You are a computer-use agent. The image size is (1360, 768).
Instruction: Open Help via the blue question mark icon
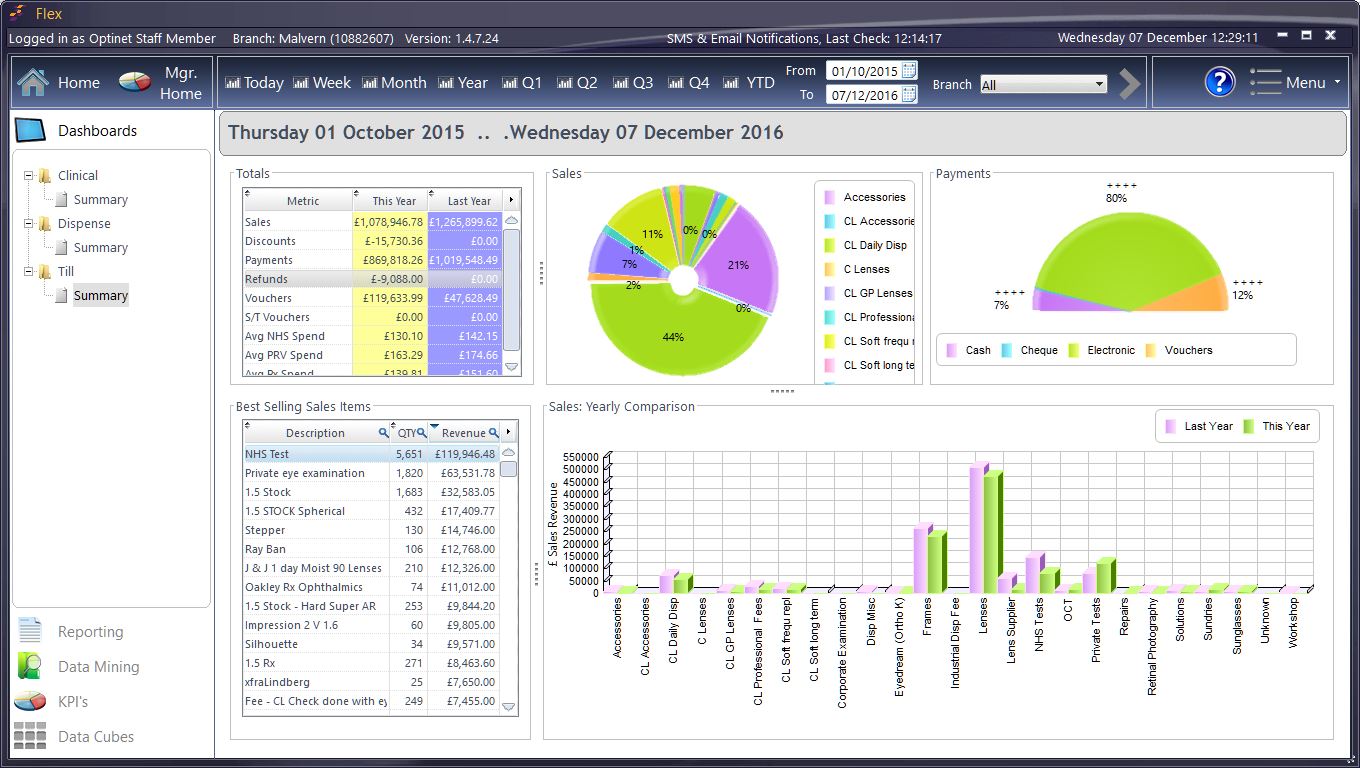[1219, 82]
